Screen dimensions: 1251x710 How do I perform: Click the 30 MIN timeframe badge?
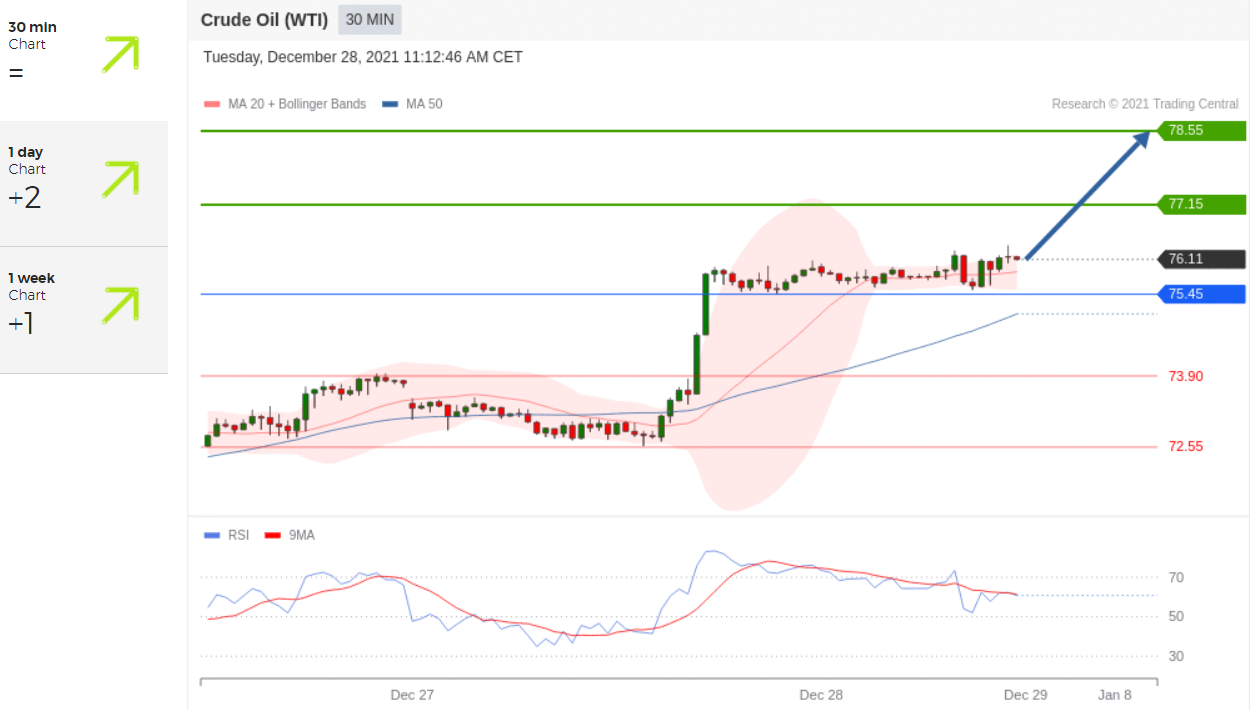tap(370, 20)
